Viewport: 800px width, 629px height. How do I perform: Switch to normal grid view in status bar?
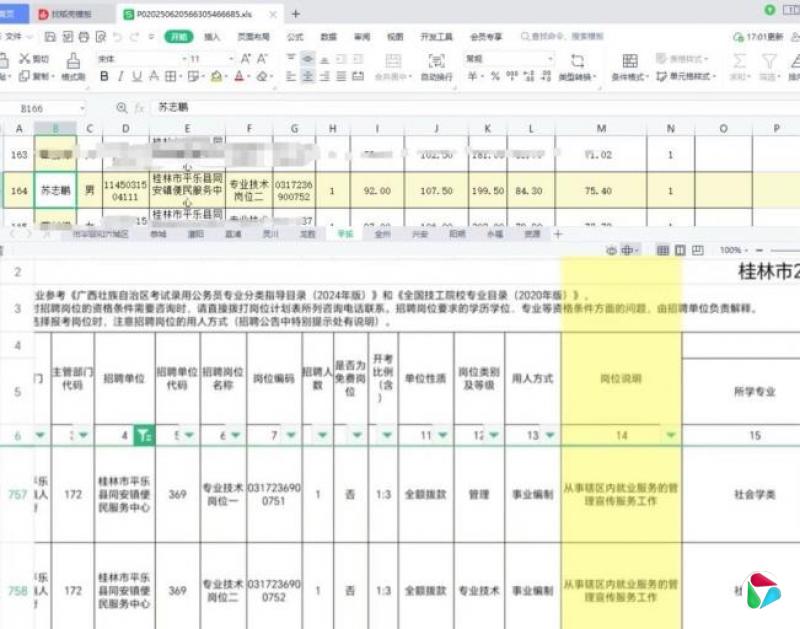point(660,249)
